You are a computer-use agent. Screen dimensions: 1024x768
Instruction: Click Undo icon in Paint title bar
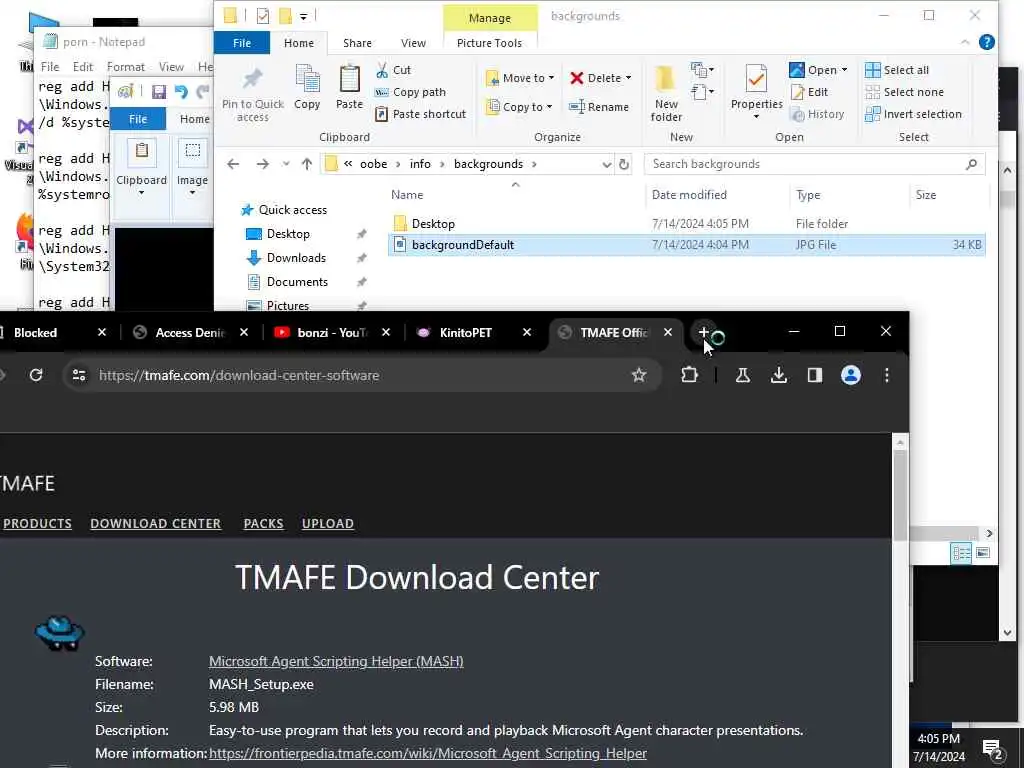181,92
